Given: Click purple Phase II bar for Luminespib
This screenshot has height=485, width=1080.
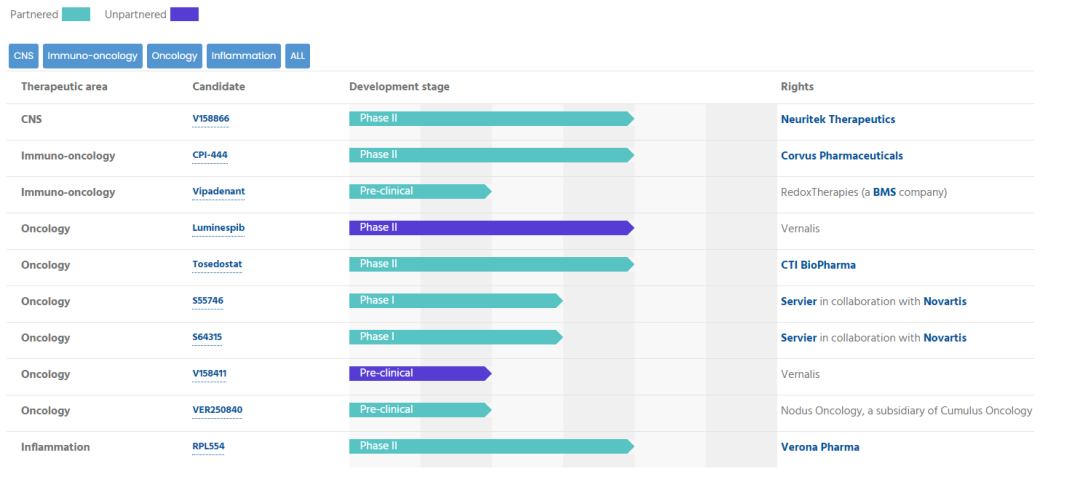Looking at the screenshot, I should pos(491,227).
